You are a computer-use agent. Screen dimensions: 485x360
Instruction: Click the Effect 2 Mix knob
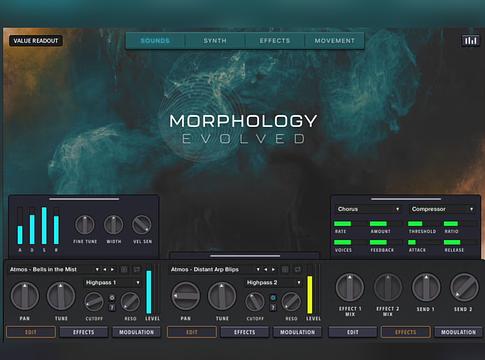(x=388, y=287)
